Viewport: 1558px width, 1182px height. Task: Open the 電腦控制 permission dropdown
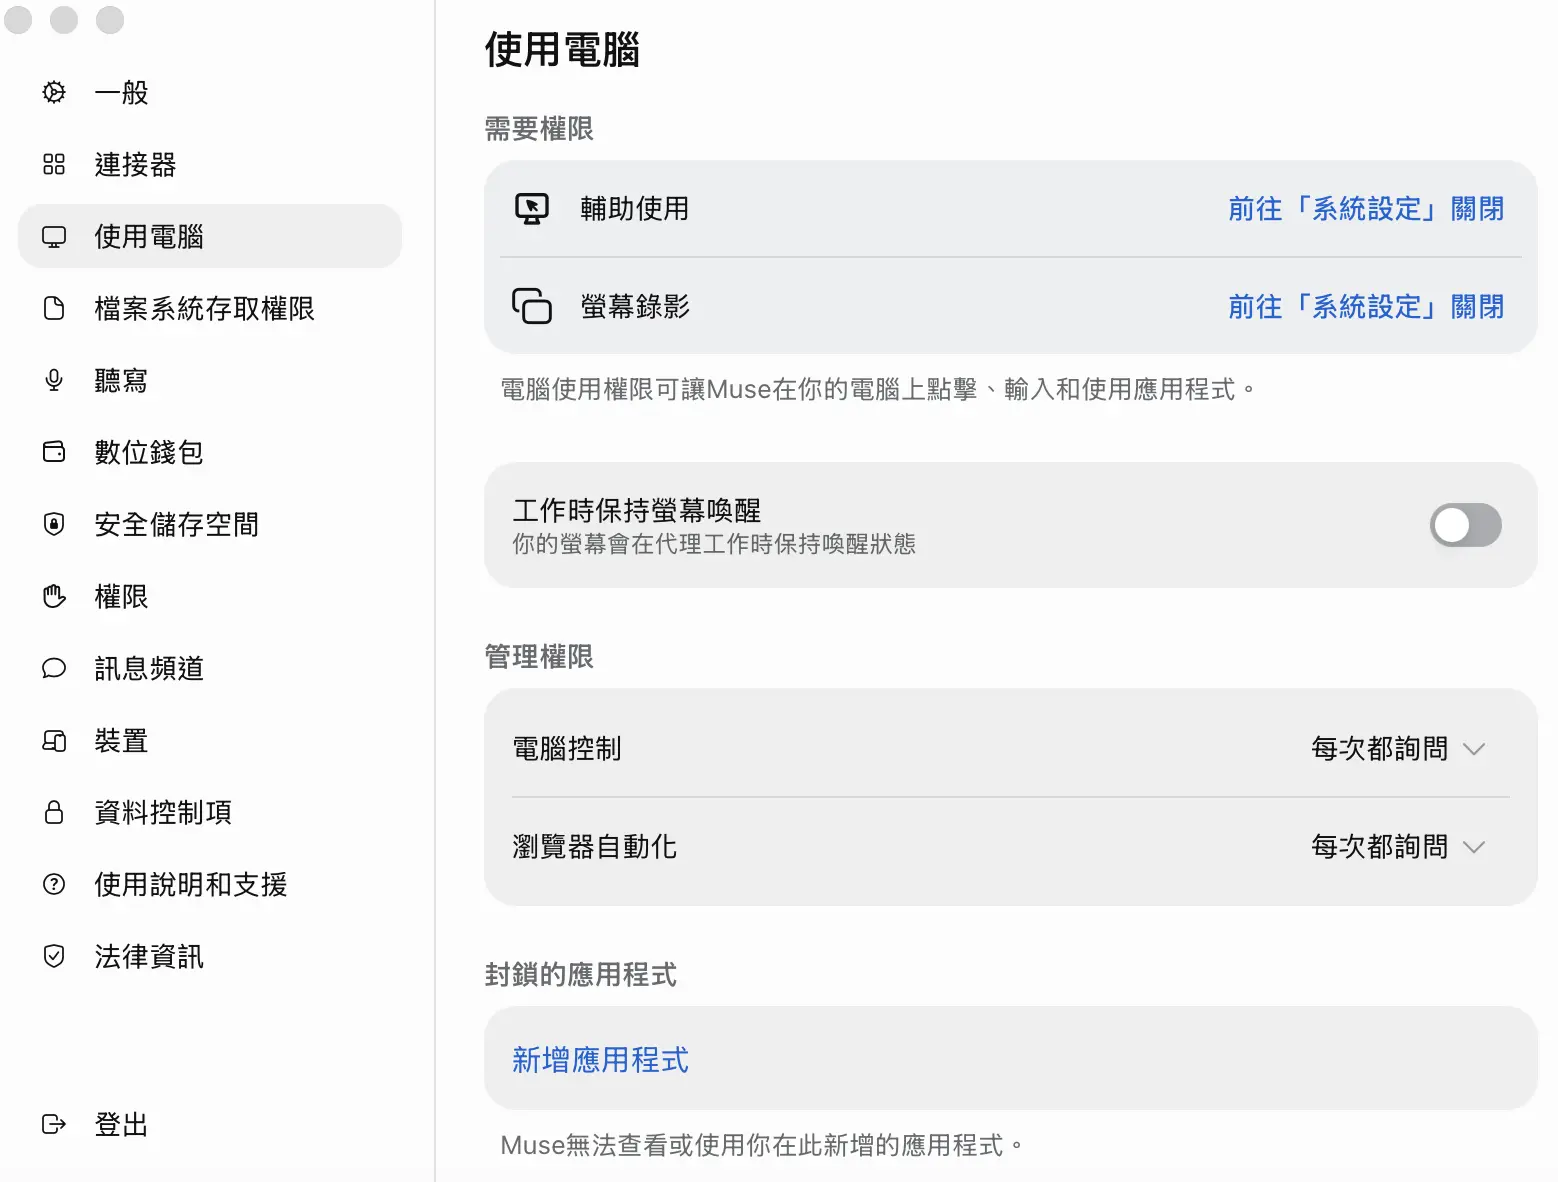[x=1398, y=749]
